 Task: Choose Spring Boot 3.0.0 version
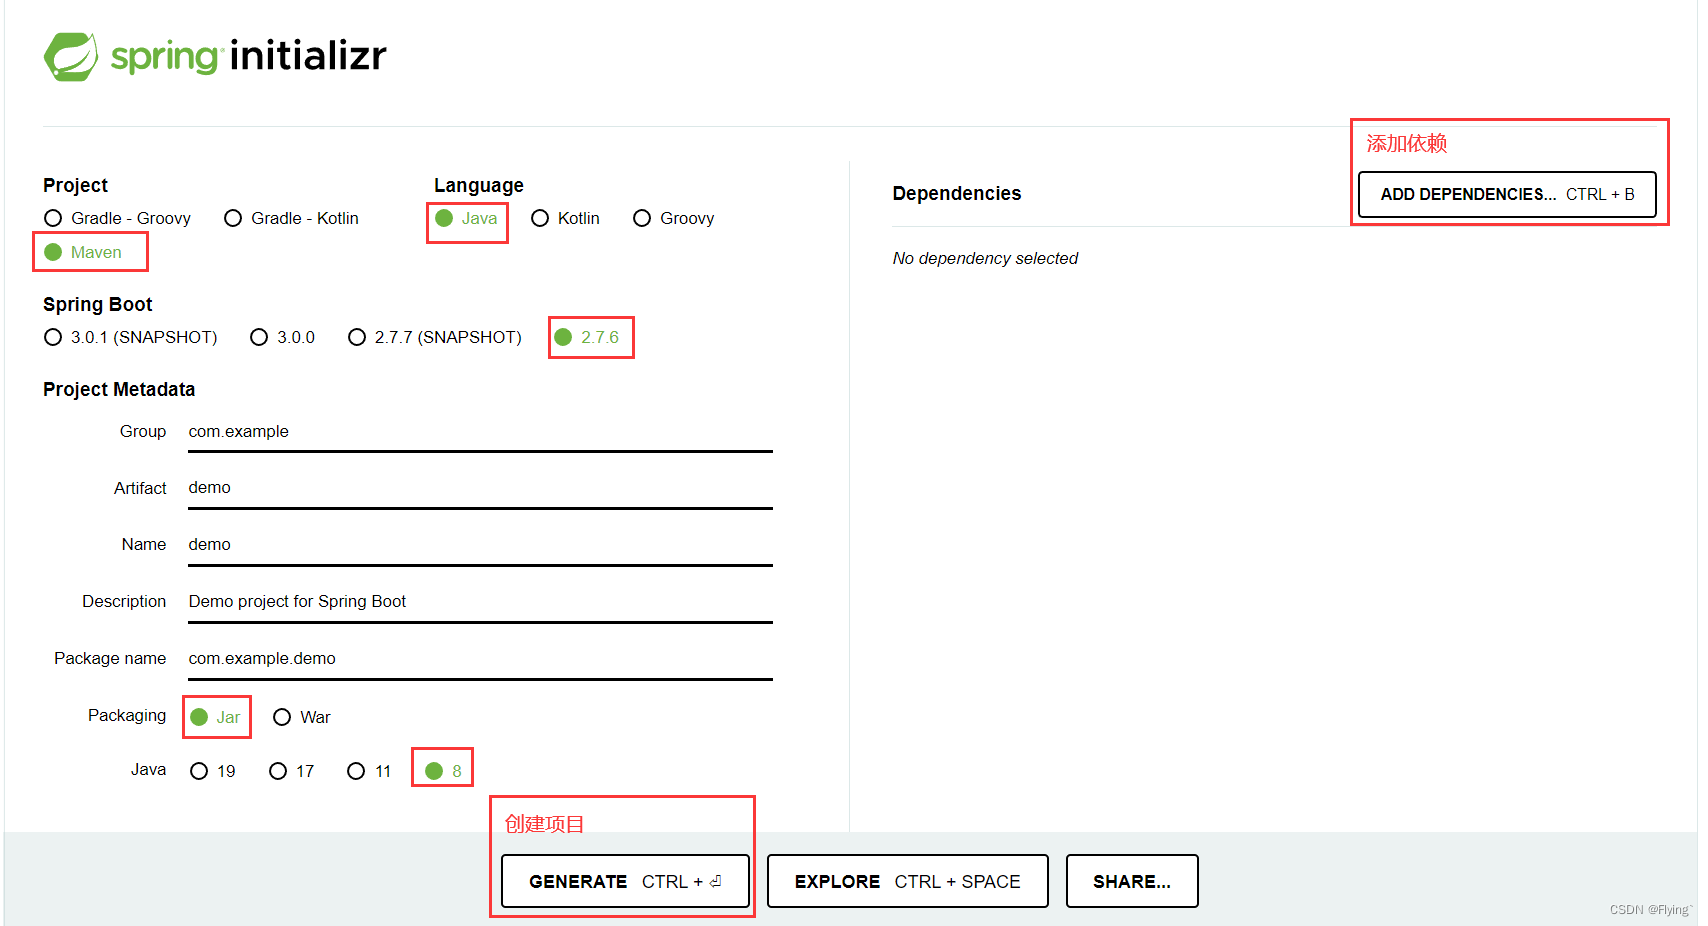[282, 337]
